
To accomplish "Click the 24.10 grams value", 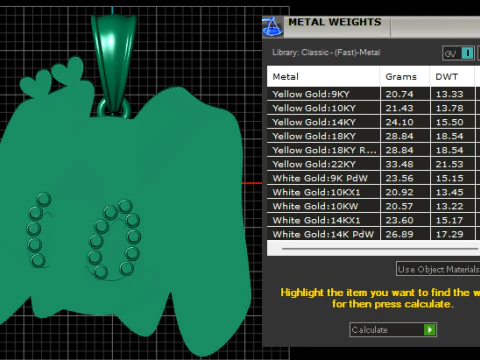I will click(x=399, y=122).
